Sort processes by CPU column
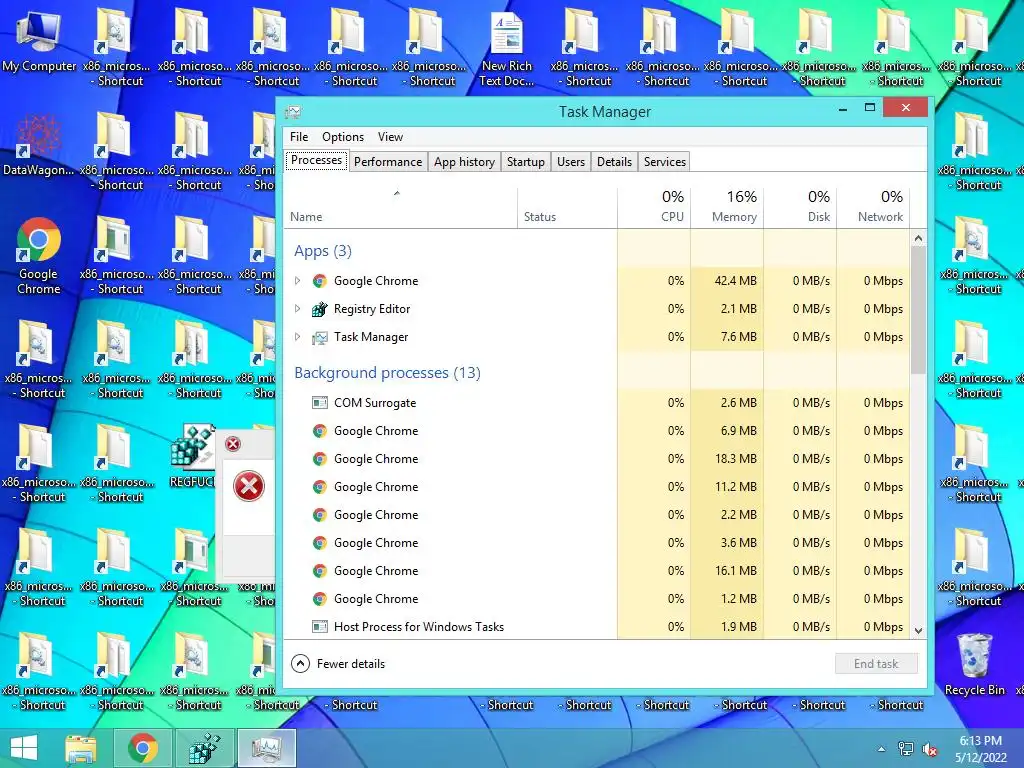The height and width of the screenshot is (768, 1024). coord(654,208)
